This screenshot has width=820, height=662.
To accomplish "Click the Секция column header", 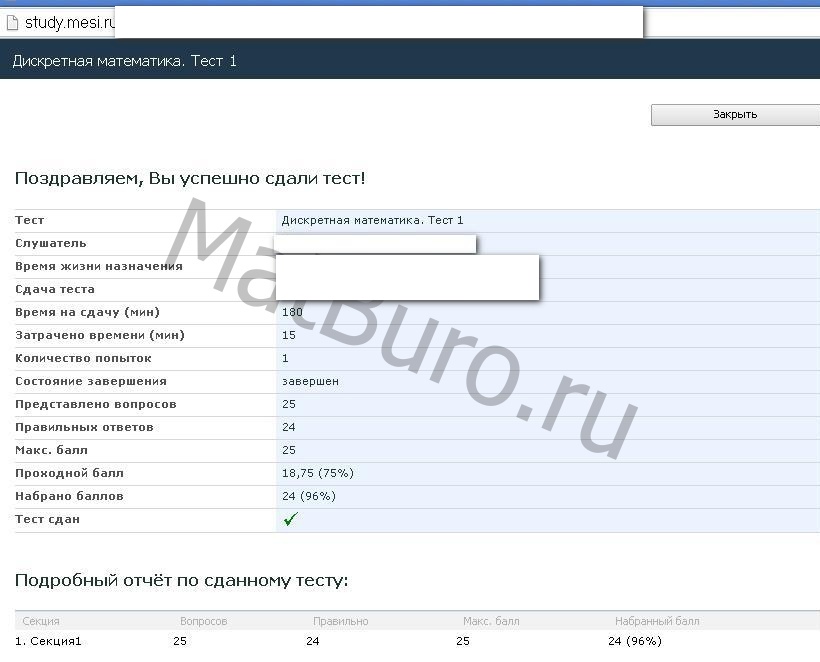I will 41,621.
